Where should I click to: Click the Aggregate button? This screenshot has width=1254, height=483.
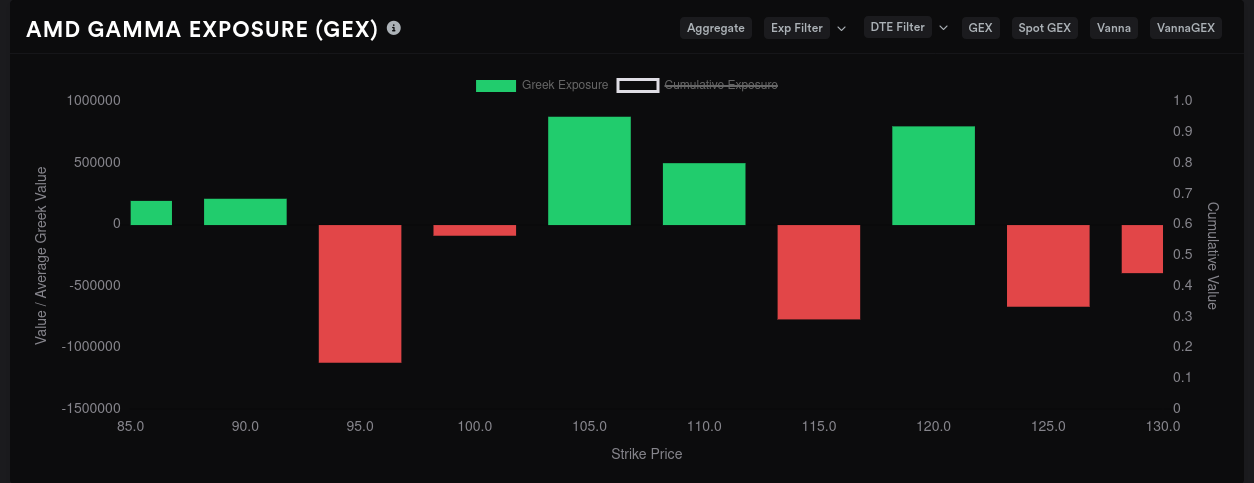(716, 28)
